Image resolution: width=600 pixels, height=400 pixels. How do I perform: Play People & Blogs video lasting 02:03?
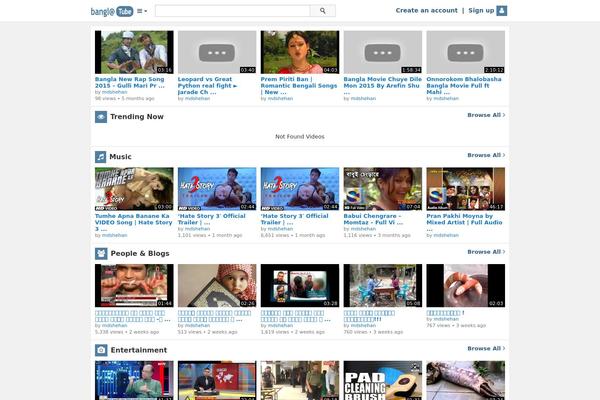click(x=466, y=286)
